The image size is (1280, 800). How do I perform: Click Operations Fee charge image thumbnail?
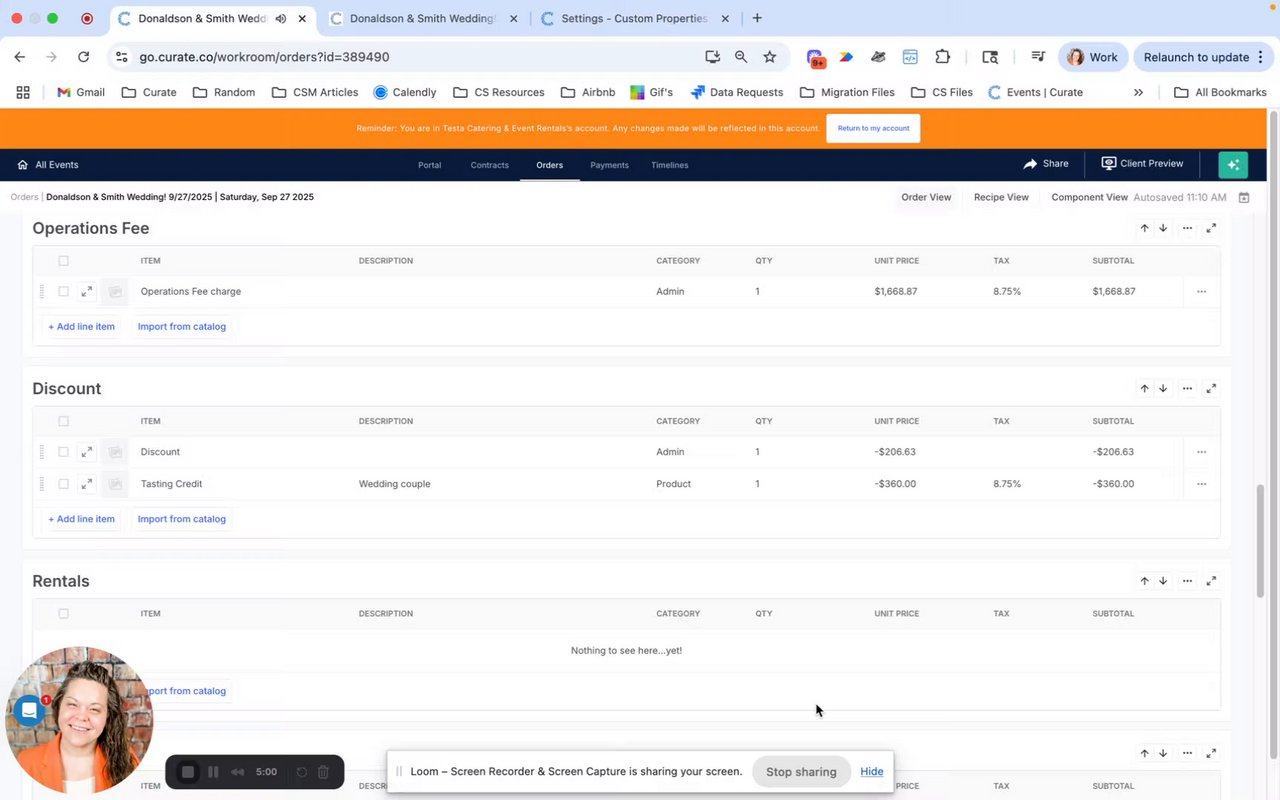[115, 292]
